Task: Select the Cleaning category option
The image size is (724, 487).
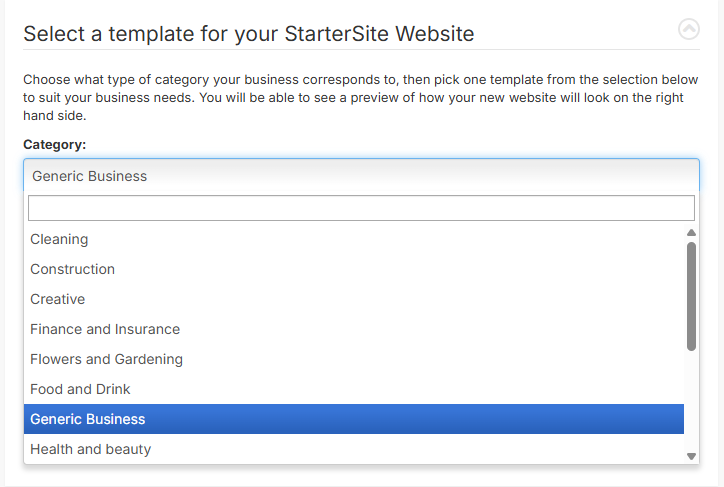Action: [x=354, y=239]
